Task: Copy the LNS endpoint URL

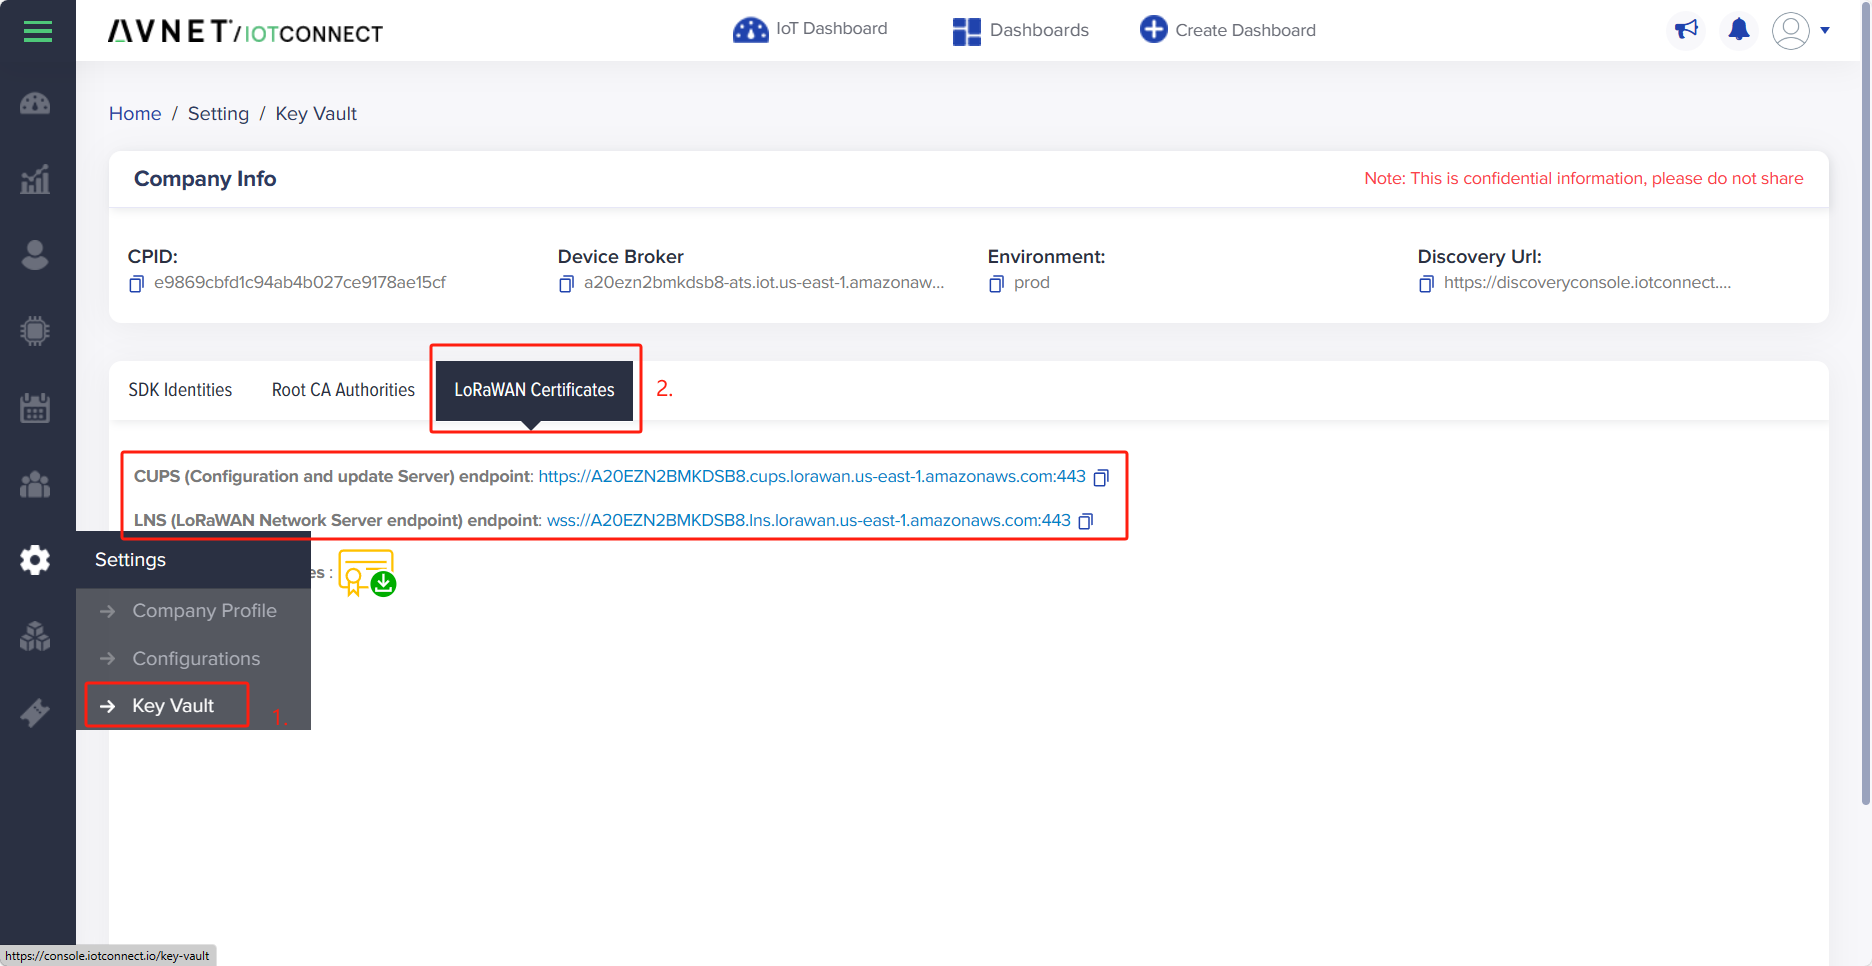Action: coord(1086,521)
